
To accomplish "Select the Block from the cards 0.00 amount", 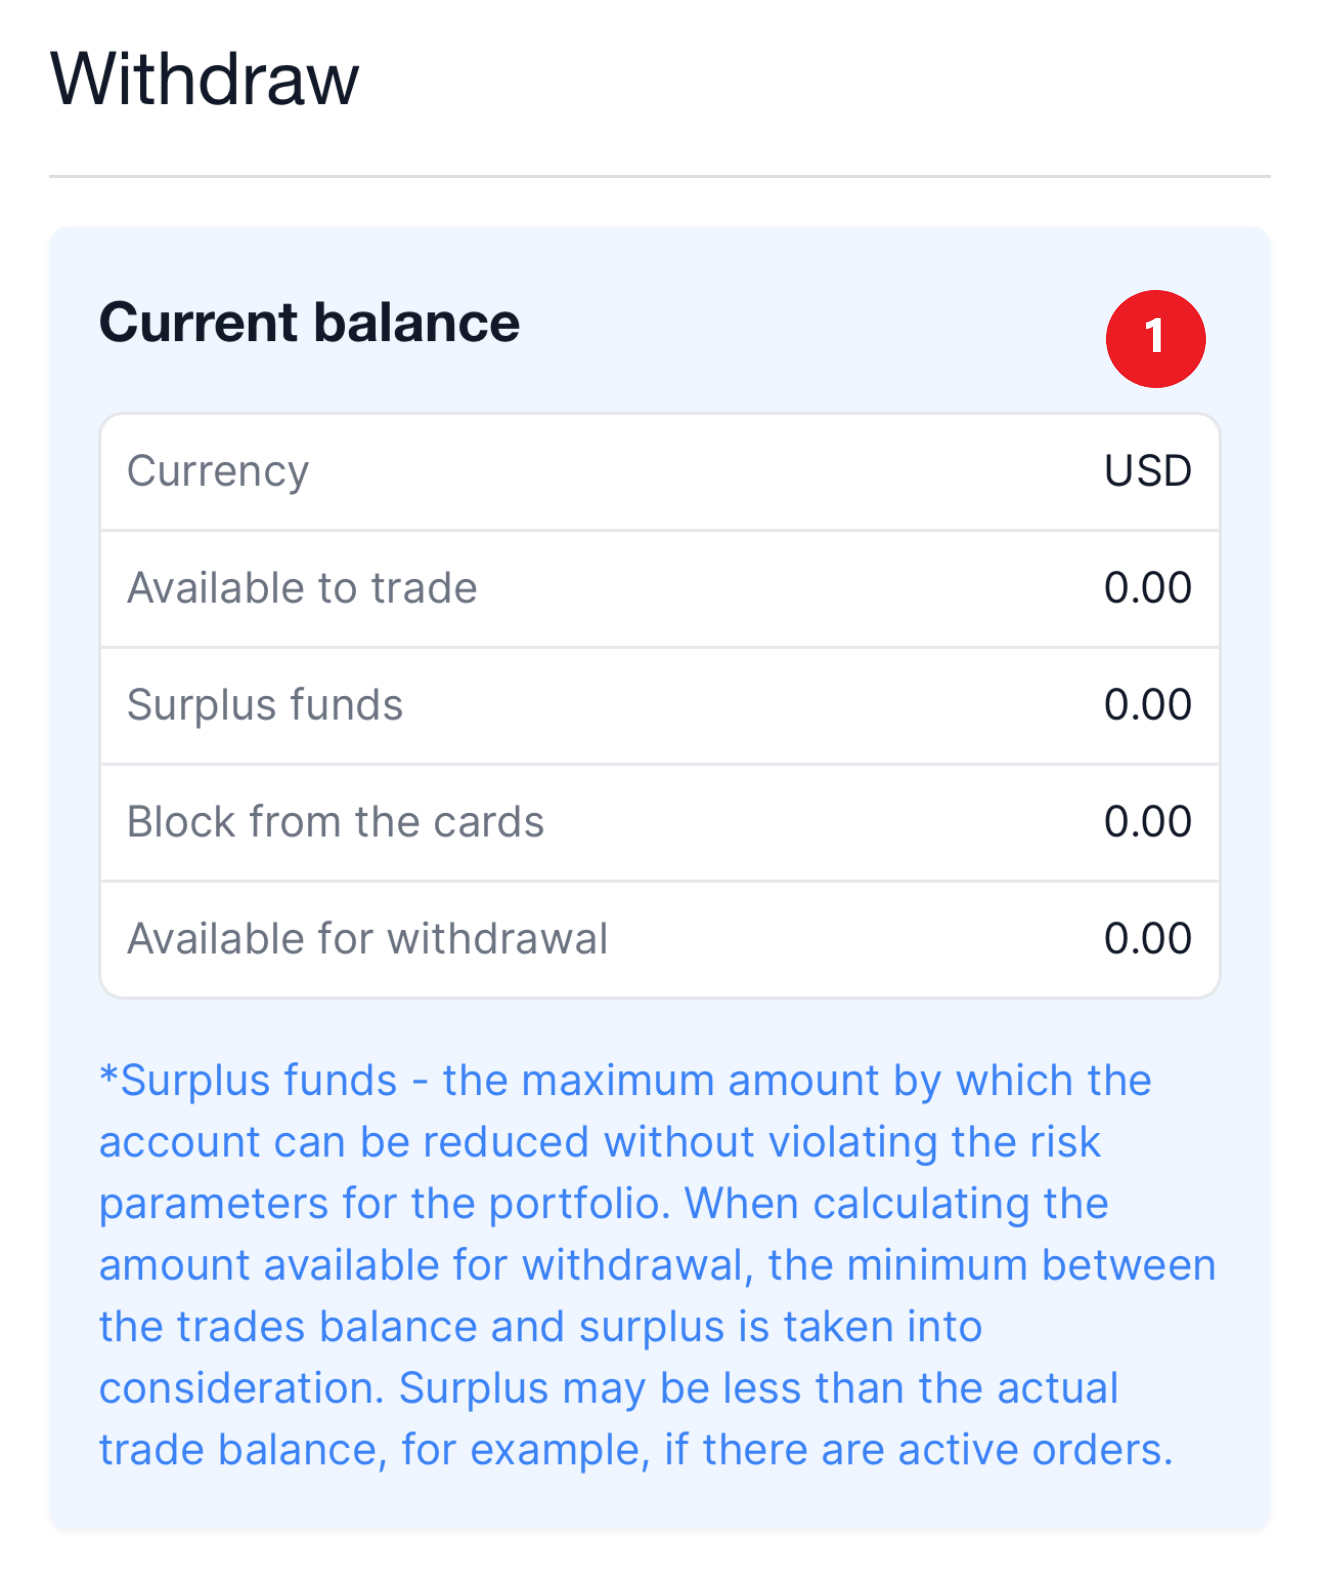I will pyautogui.click(x=1147, y=822).
